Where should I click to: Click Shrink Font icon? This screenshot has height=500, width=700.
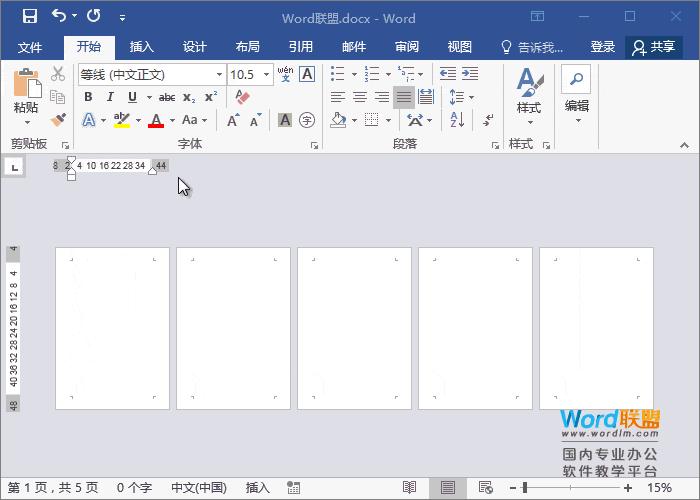point(255,120)
